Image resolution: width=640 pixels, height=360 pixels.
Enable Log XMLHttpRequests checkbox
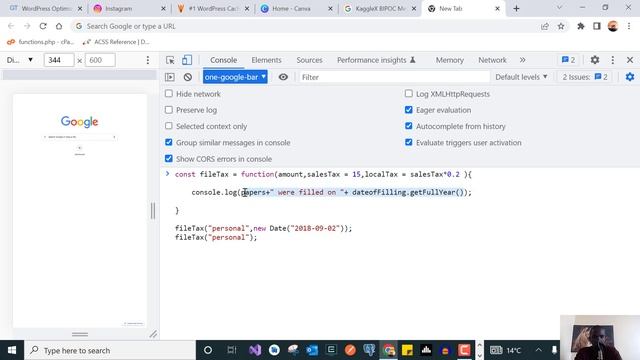click(x=409, y=93)
